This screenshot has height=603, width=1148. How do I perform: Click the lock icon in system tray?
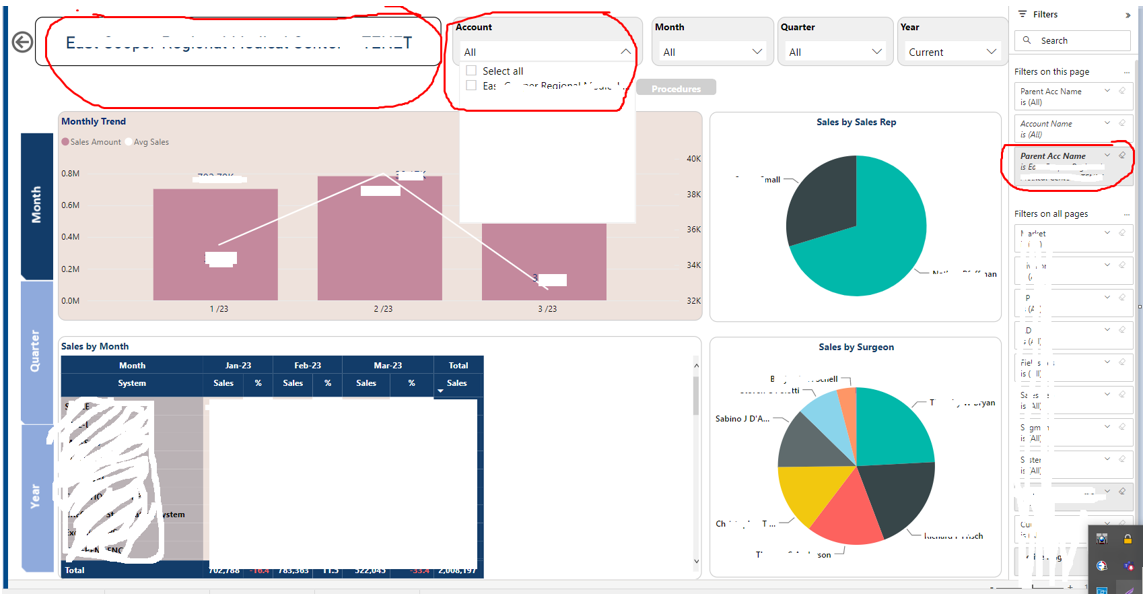tap(1128, 539)
